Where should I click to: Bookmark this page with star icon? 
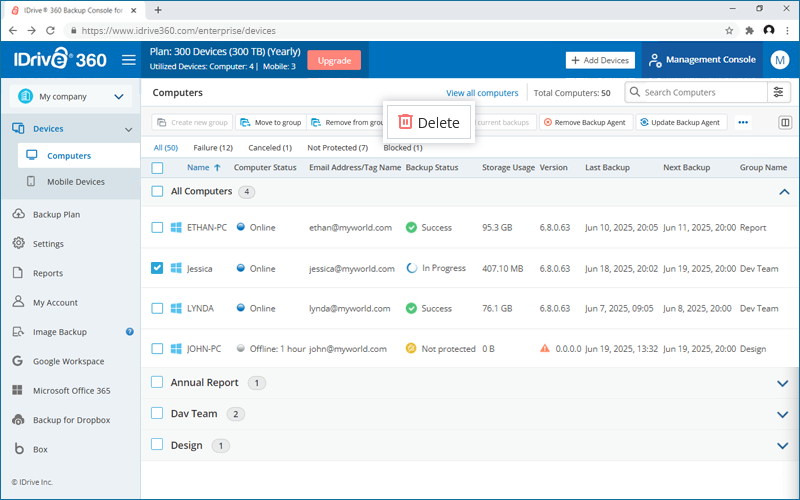(729, 31)
